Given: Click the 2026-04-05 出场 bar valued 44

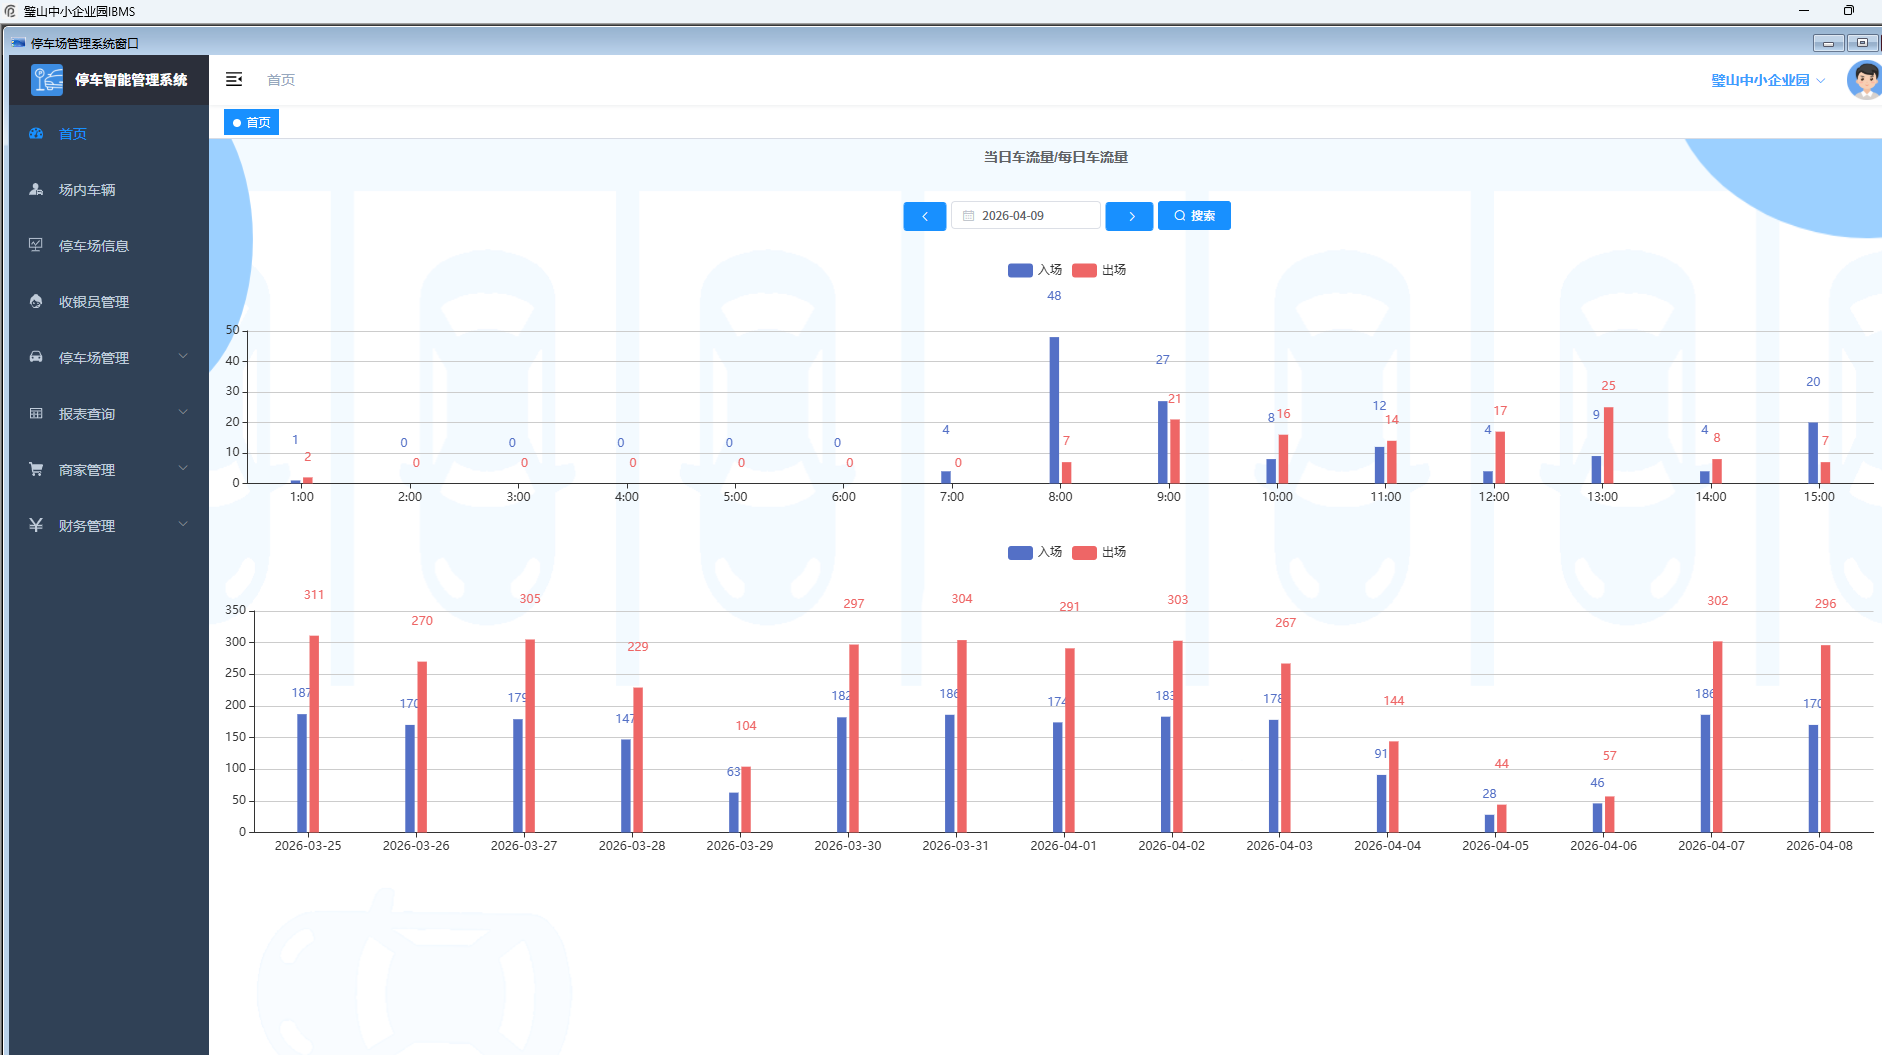Looking at the screenshot, I should click(1502, 818).
